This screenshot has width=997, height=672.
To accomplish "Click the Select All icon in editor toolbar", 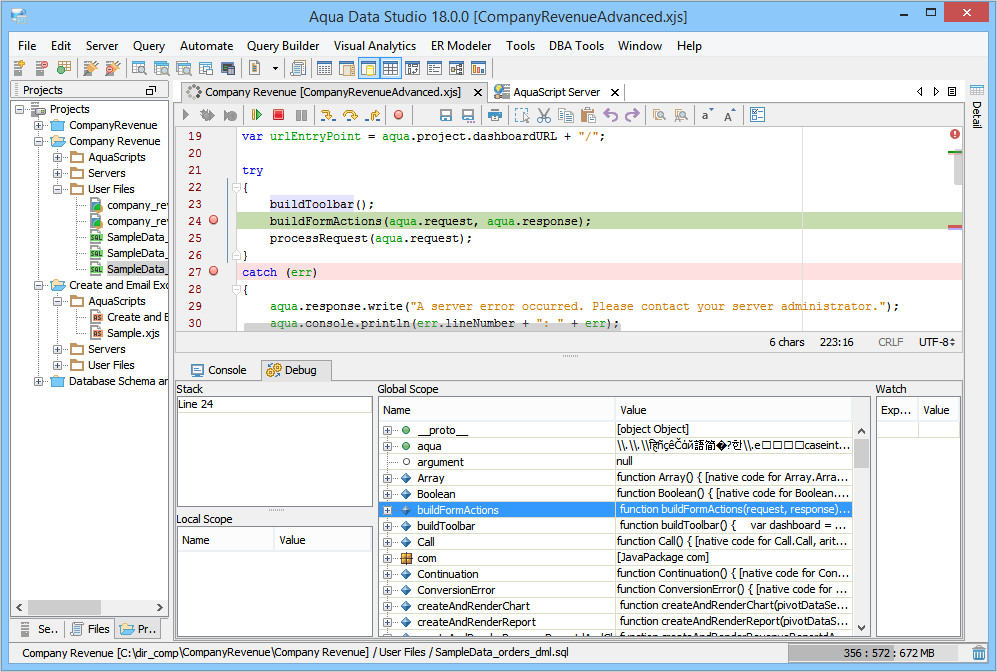I will [522, 115].
